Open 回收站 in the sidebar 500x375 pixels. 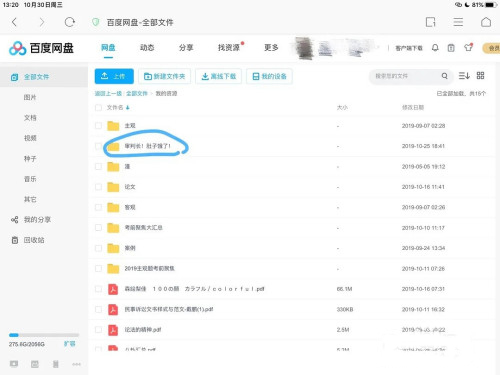click(x=34, y=240)
